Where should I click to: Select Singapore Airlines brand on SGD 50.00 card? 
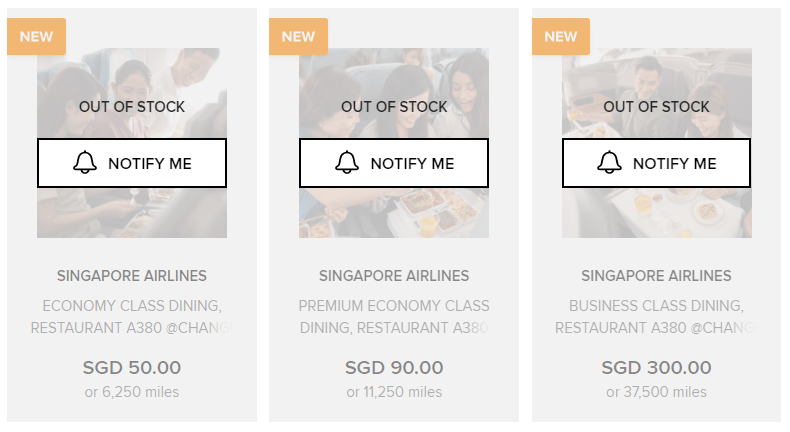(132, 275)
